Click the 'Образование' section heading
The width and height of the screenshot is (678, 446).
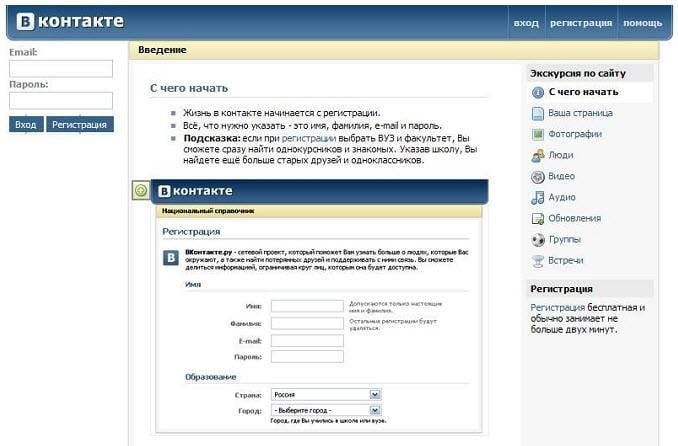(211, 377)
